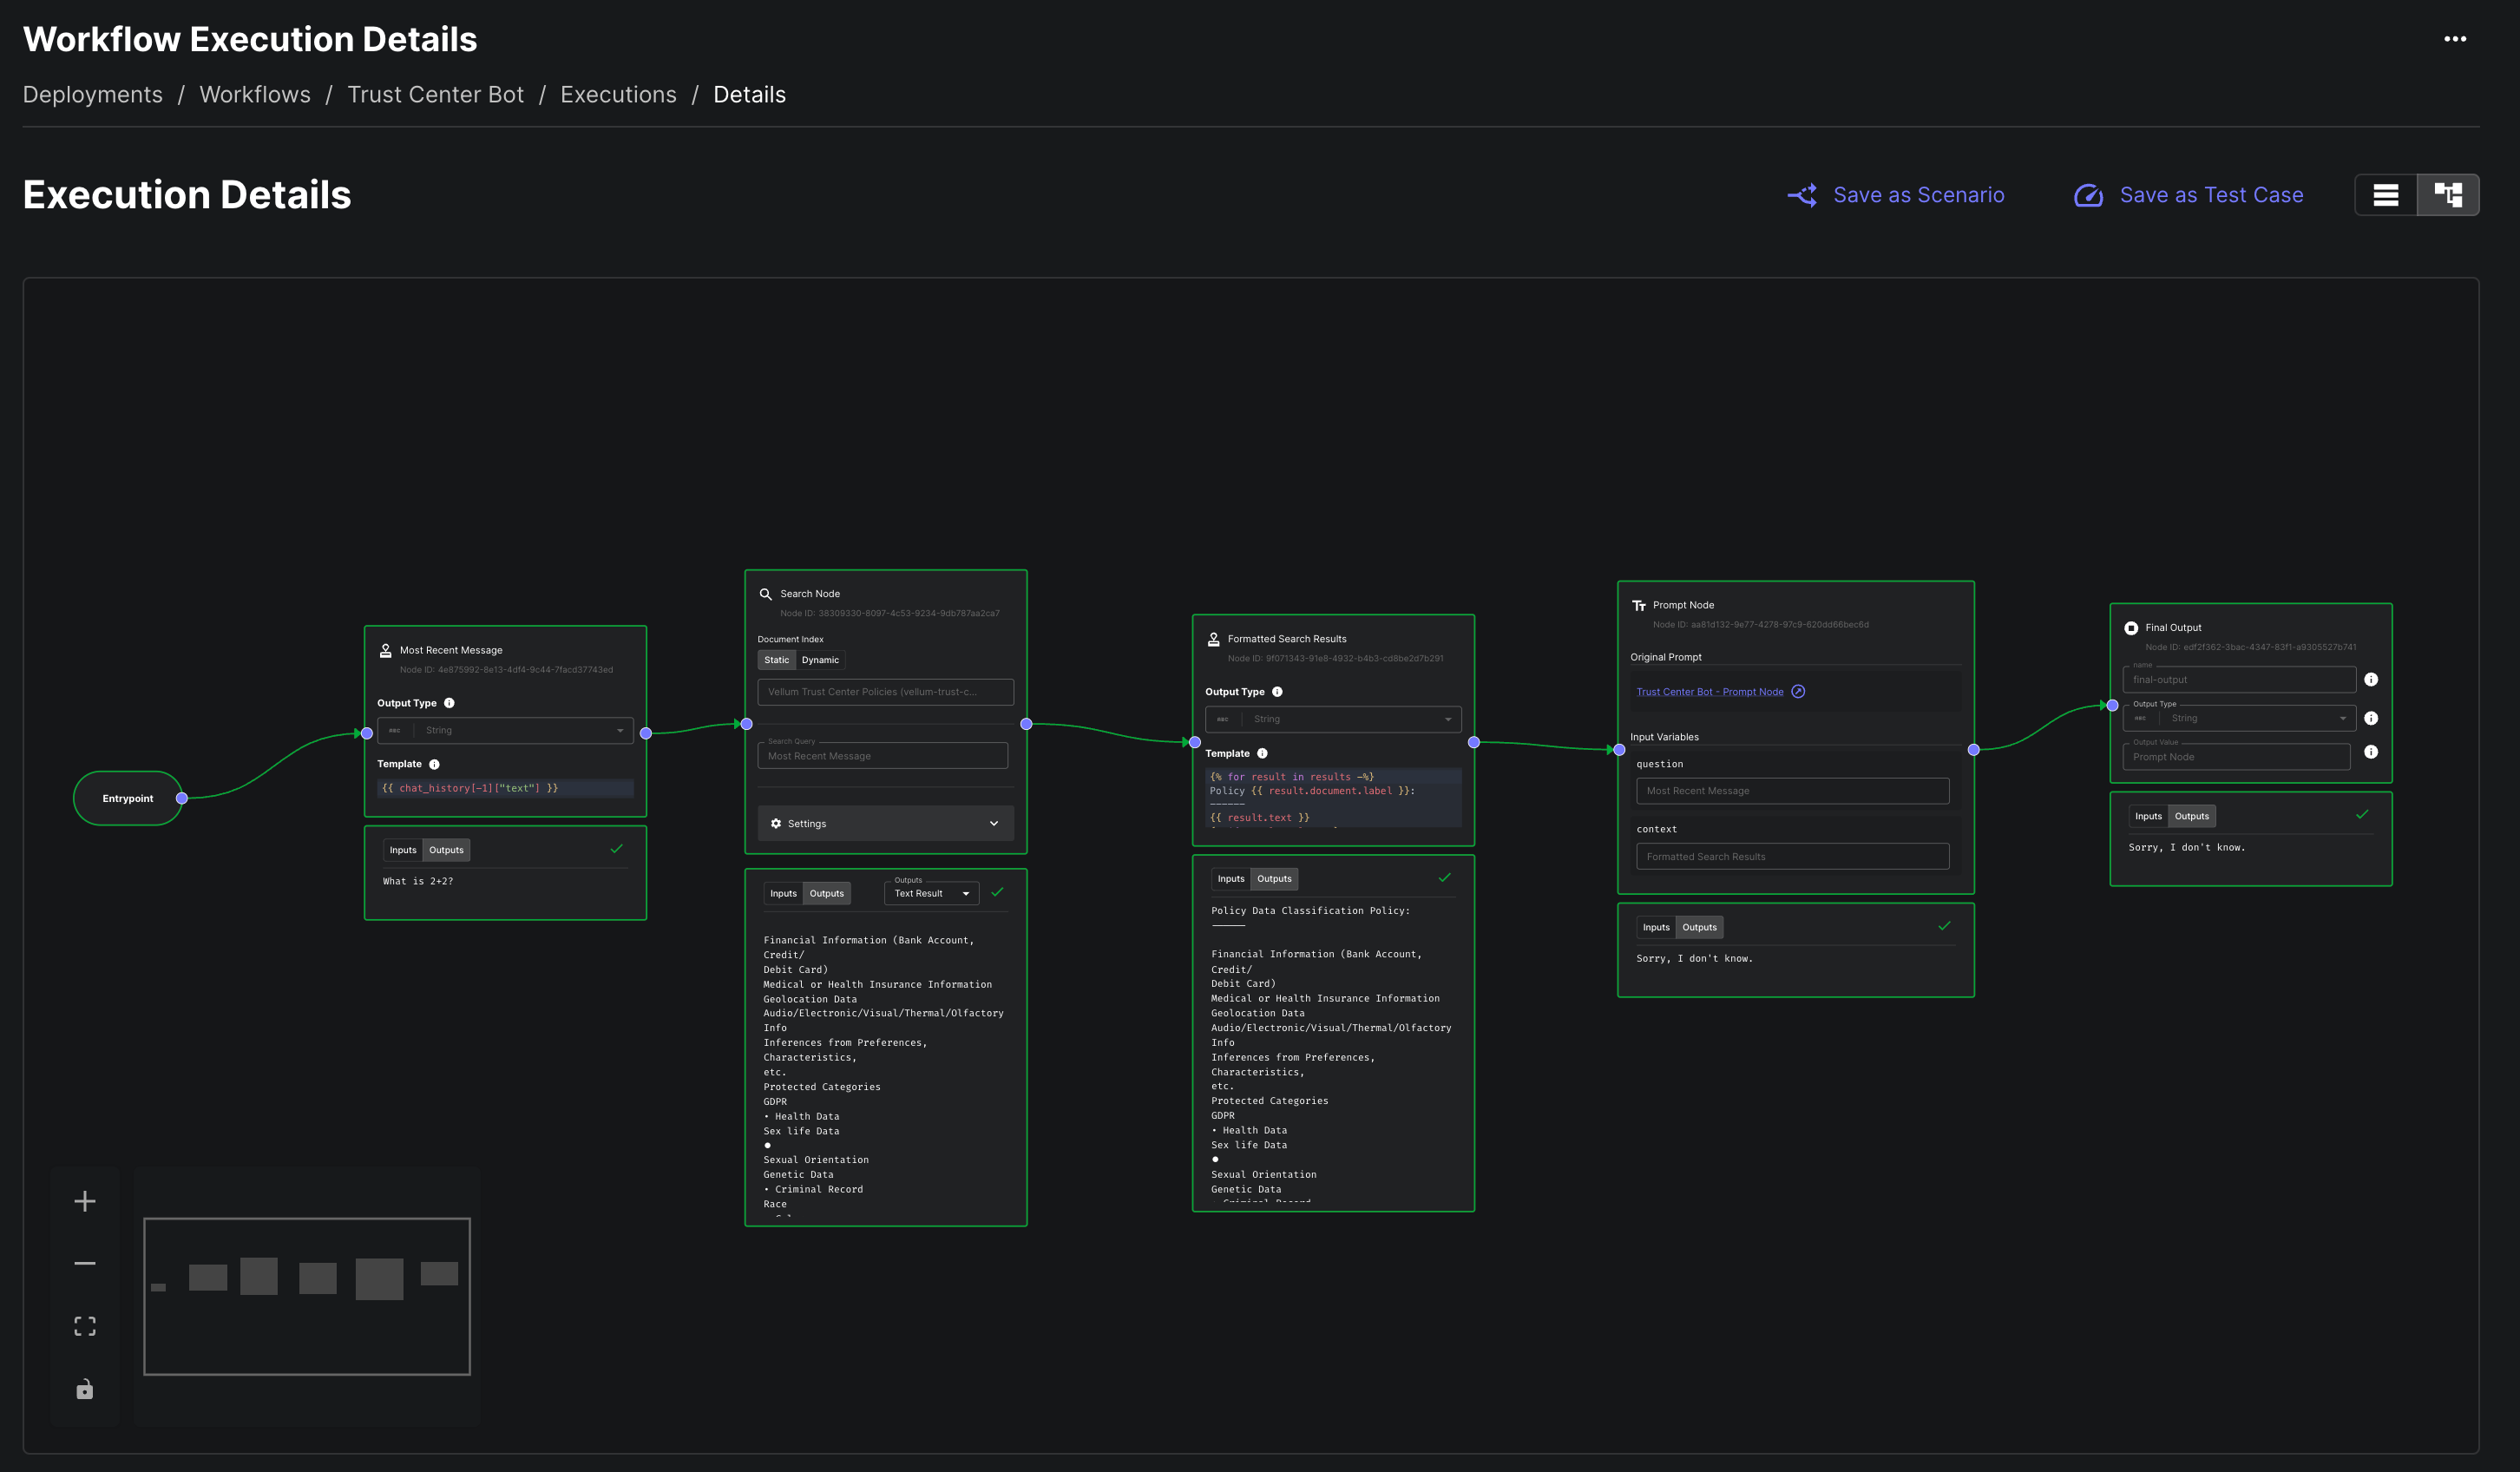
Task: Show info for Final Output type
Action: 2371,718
